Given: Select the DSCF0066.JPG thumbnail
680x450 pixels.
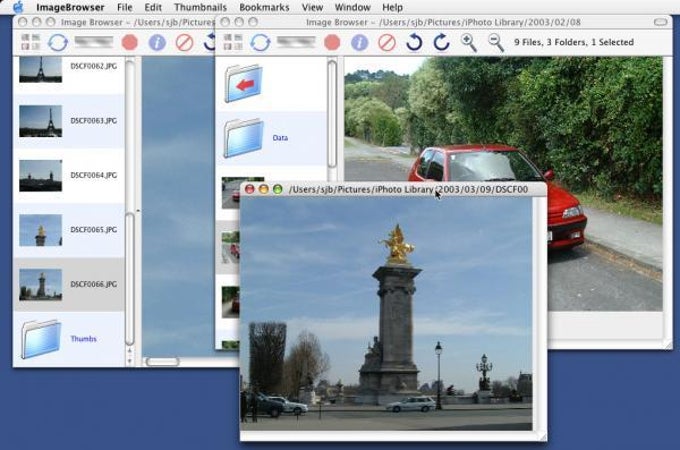Looking at the screenshot, I should [x=41, y=285].
